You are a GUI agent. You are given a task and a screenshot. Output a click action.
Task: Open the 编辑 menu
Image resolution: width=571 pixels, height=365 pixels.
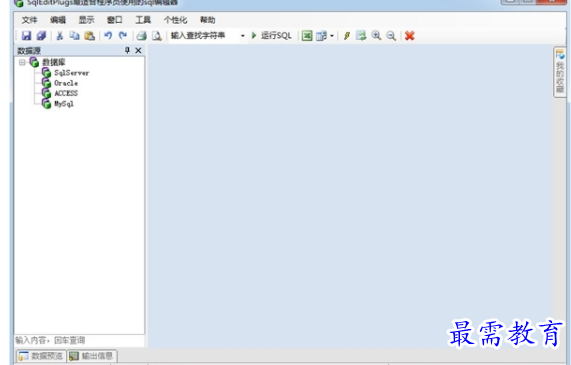click(x=58, y=20)
